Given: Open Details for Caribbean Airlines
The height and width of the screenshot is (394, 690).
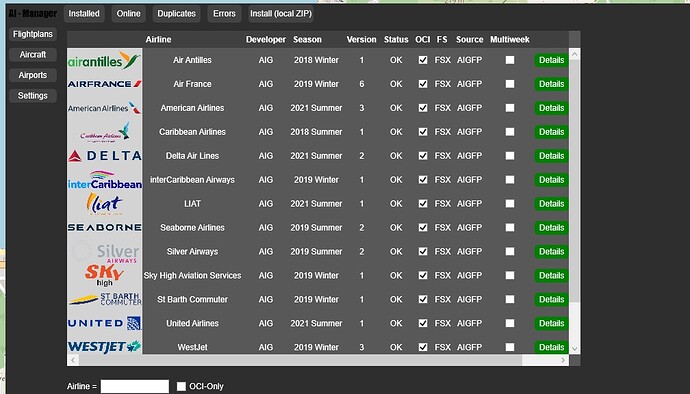Looking at the screenshot, I should pyautogui.click(x=551, y=132).
